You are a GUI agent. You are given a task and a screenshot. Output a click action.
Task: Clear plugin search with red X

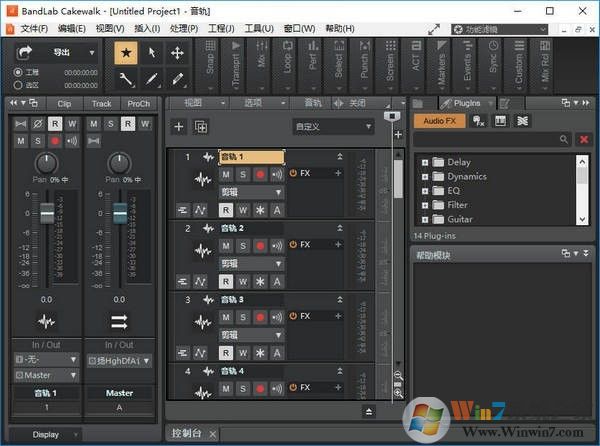[584, 140]
